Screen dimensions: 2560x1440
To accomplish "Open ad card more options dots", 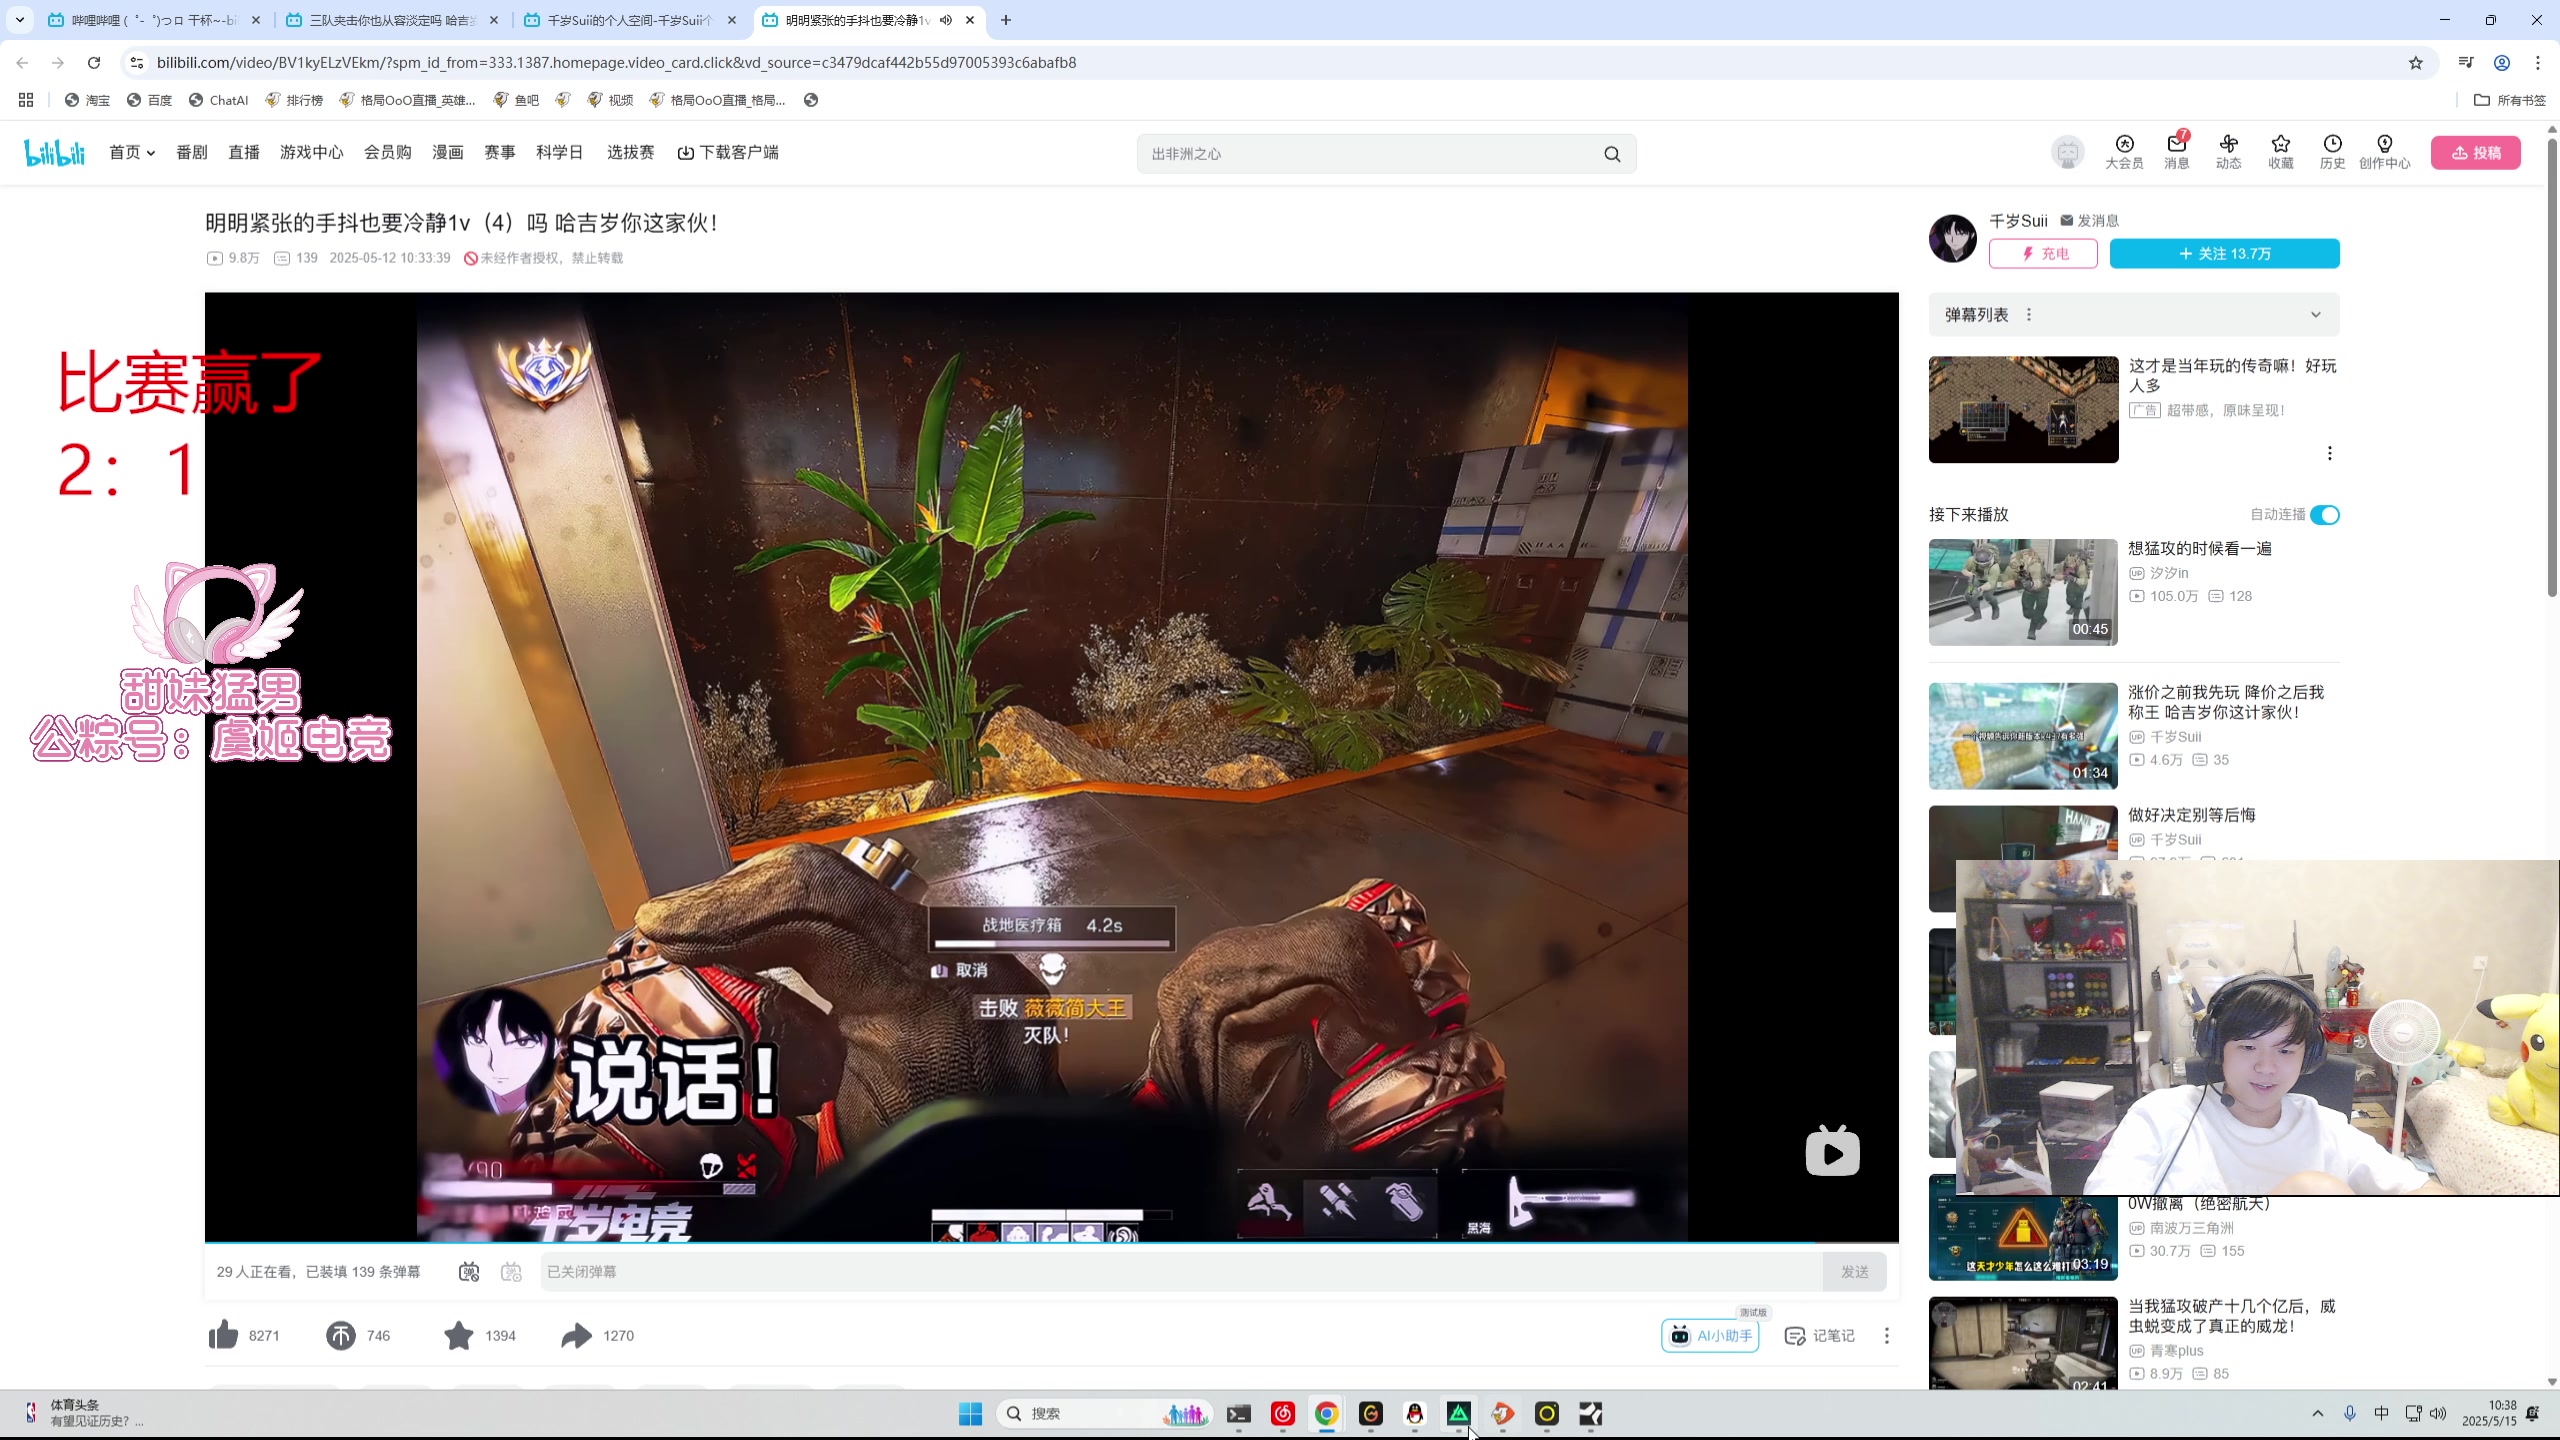I will coord(2330,453).
